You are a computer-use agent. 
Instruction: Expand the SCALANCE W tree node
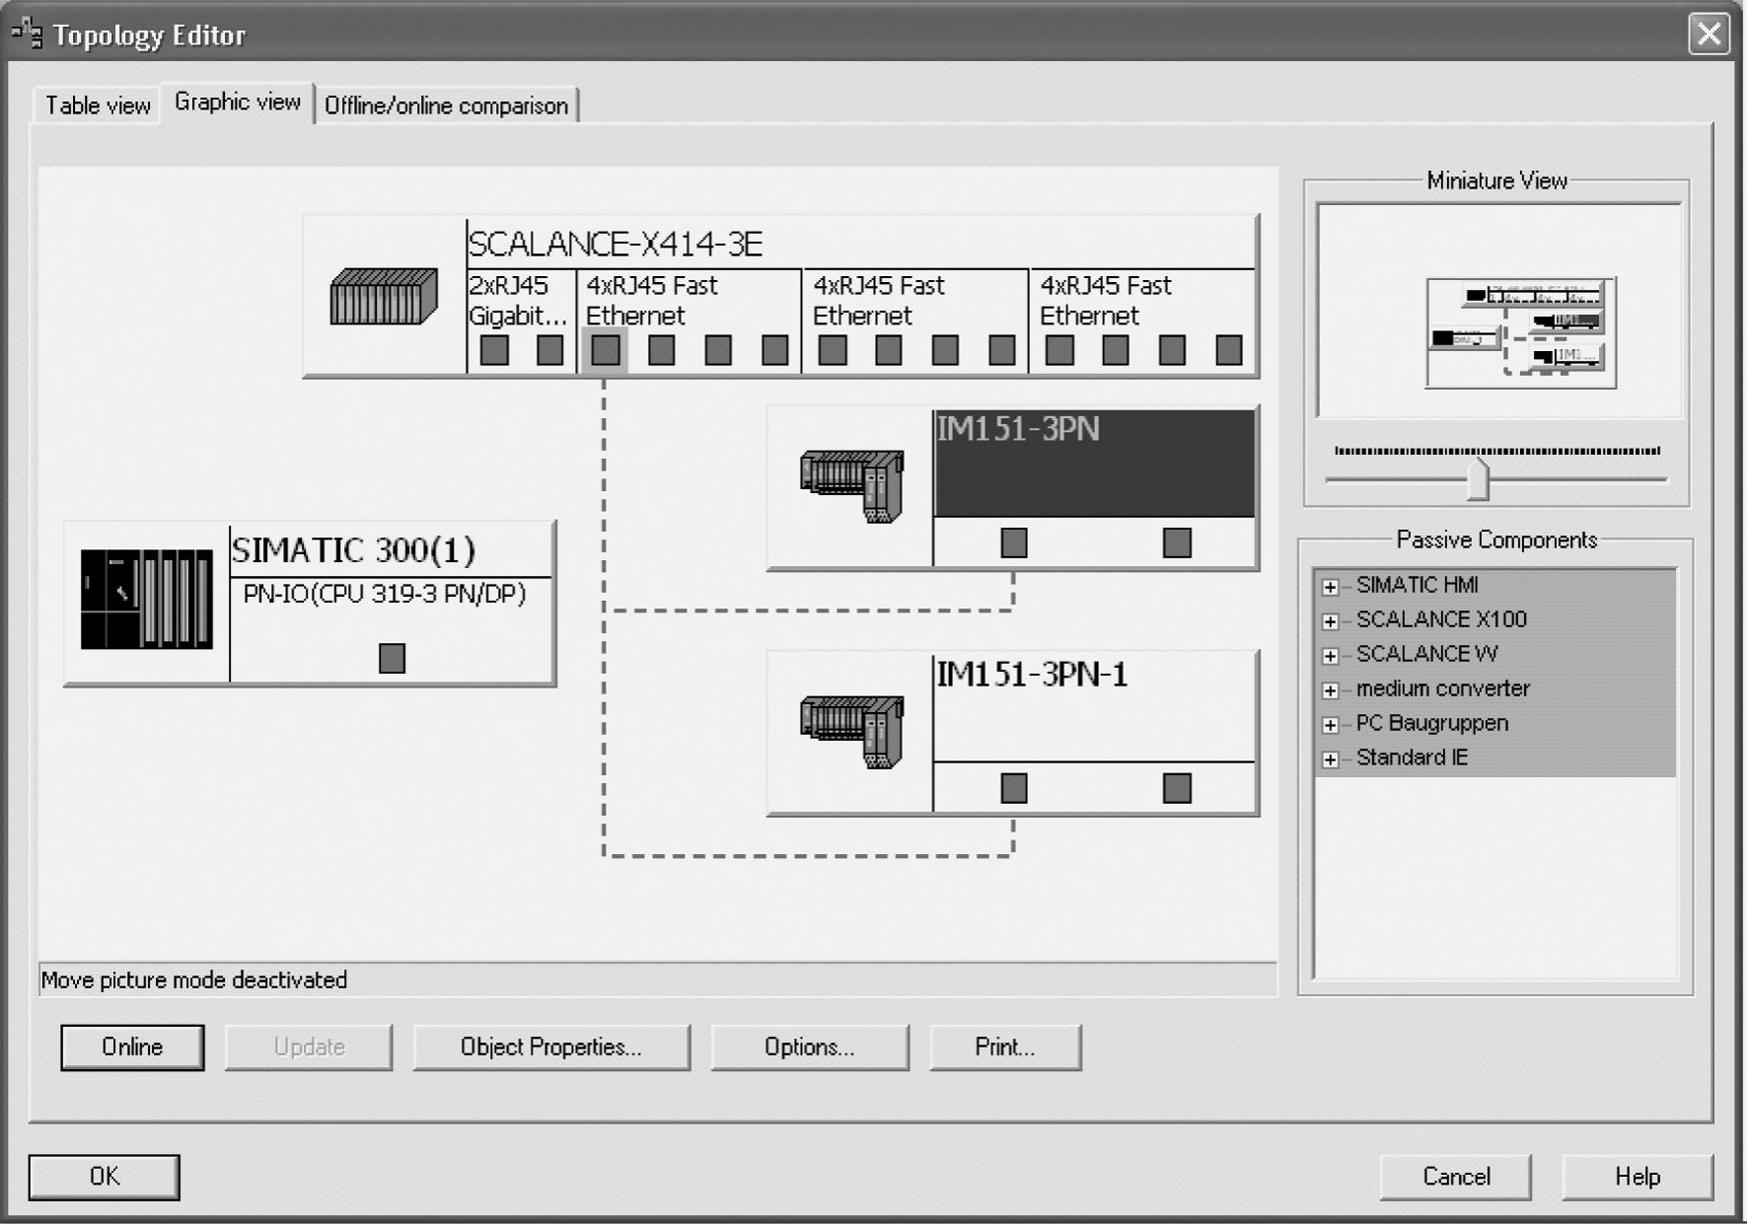1330,656
